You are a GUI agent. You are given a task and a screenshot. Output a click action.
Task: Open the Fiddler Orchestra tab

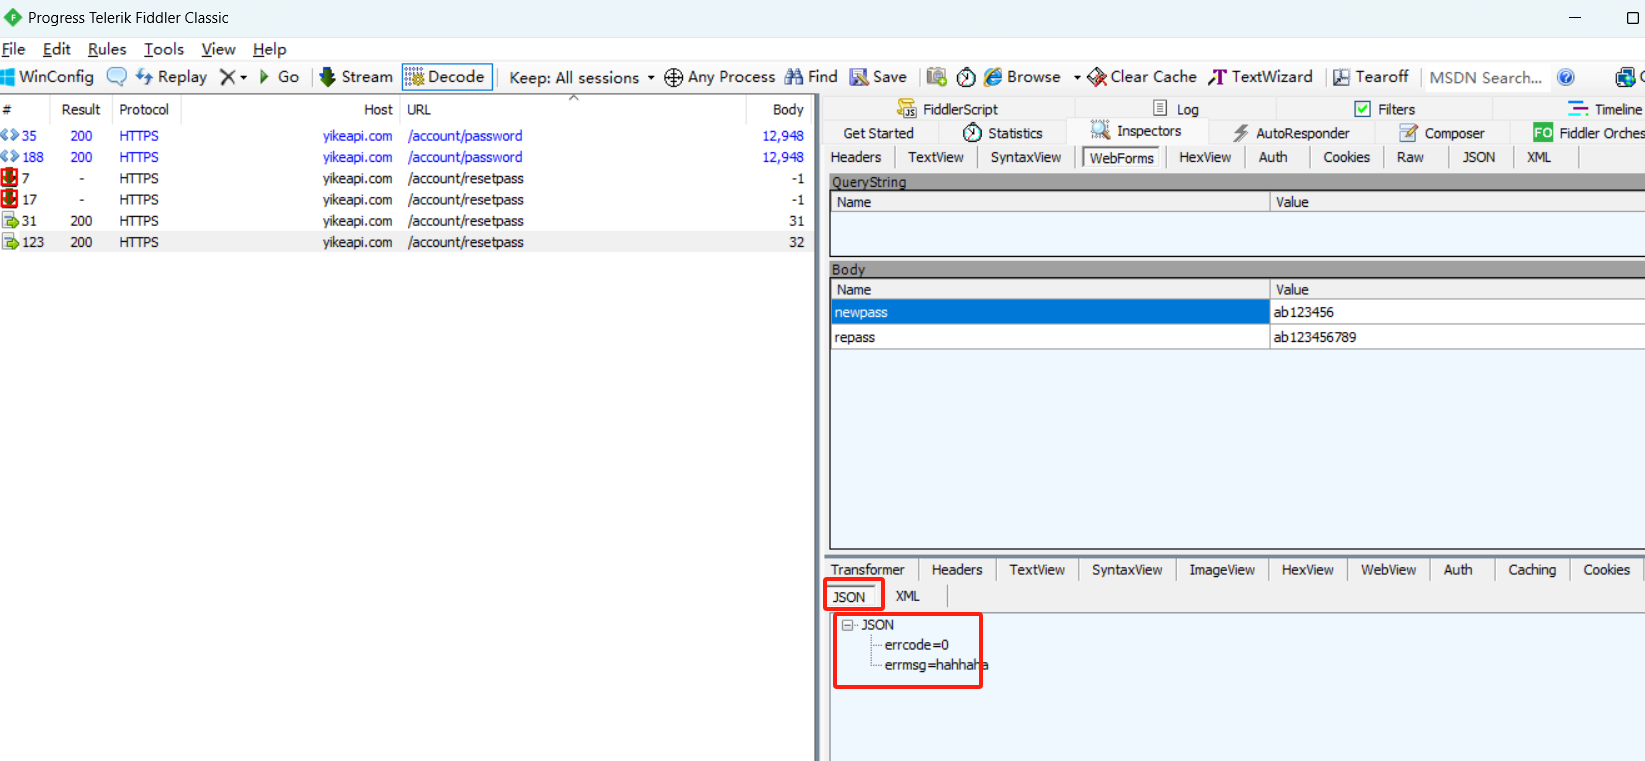coord(1589,133)
